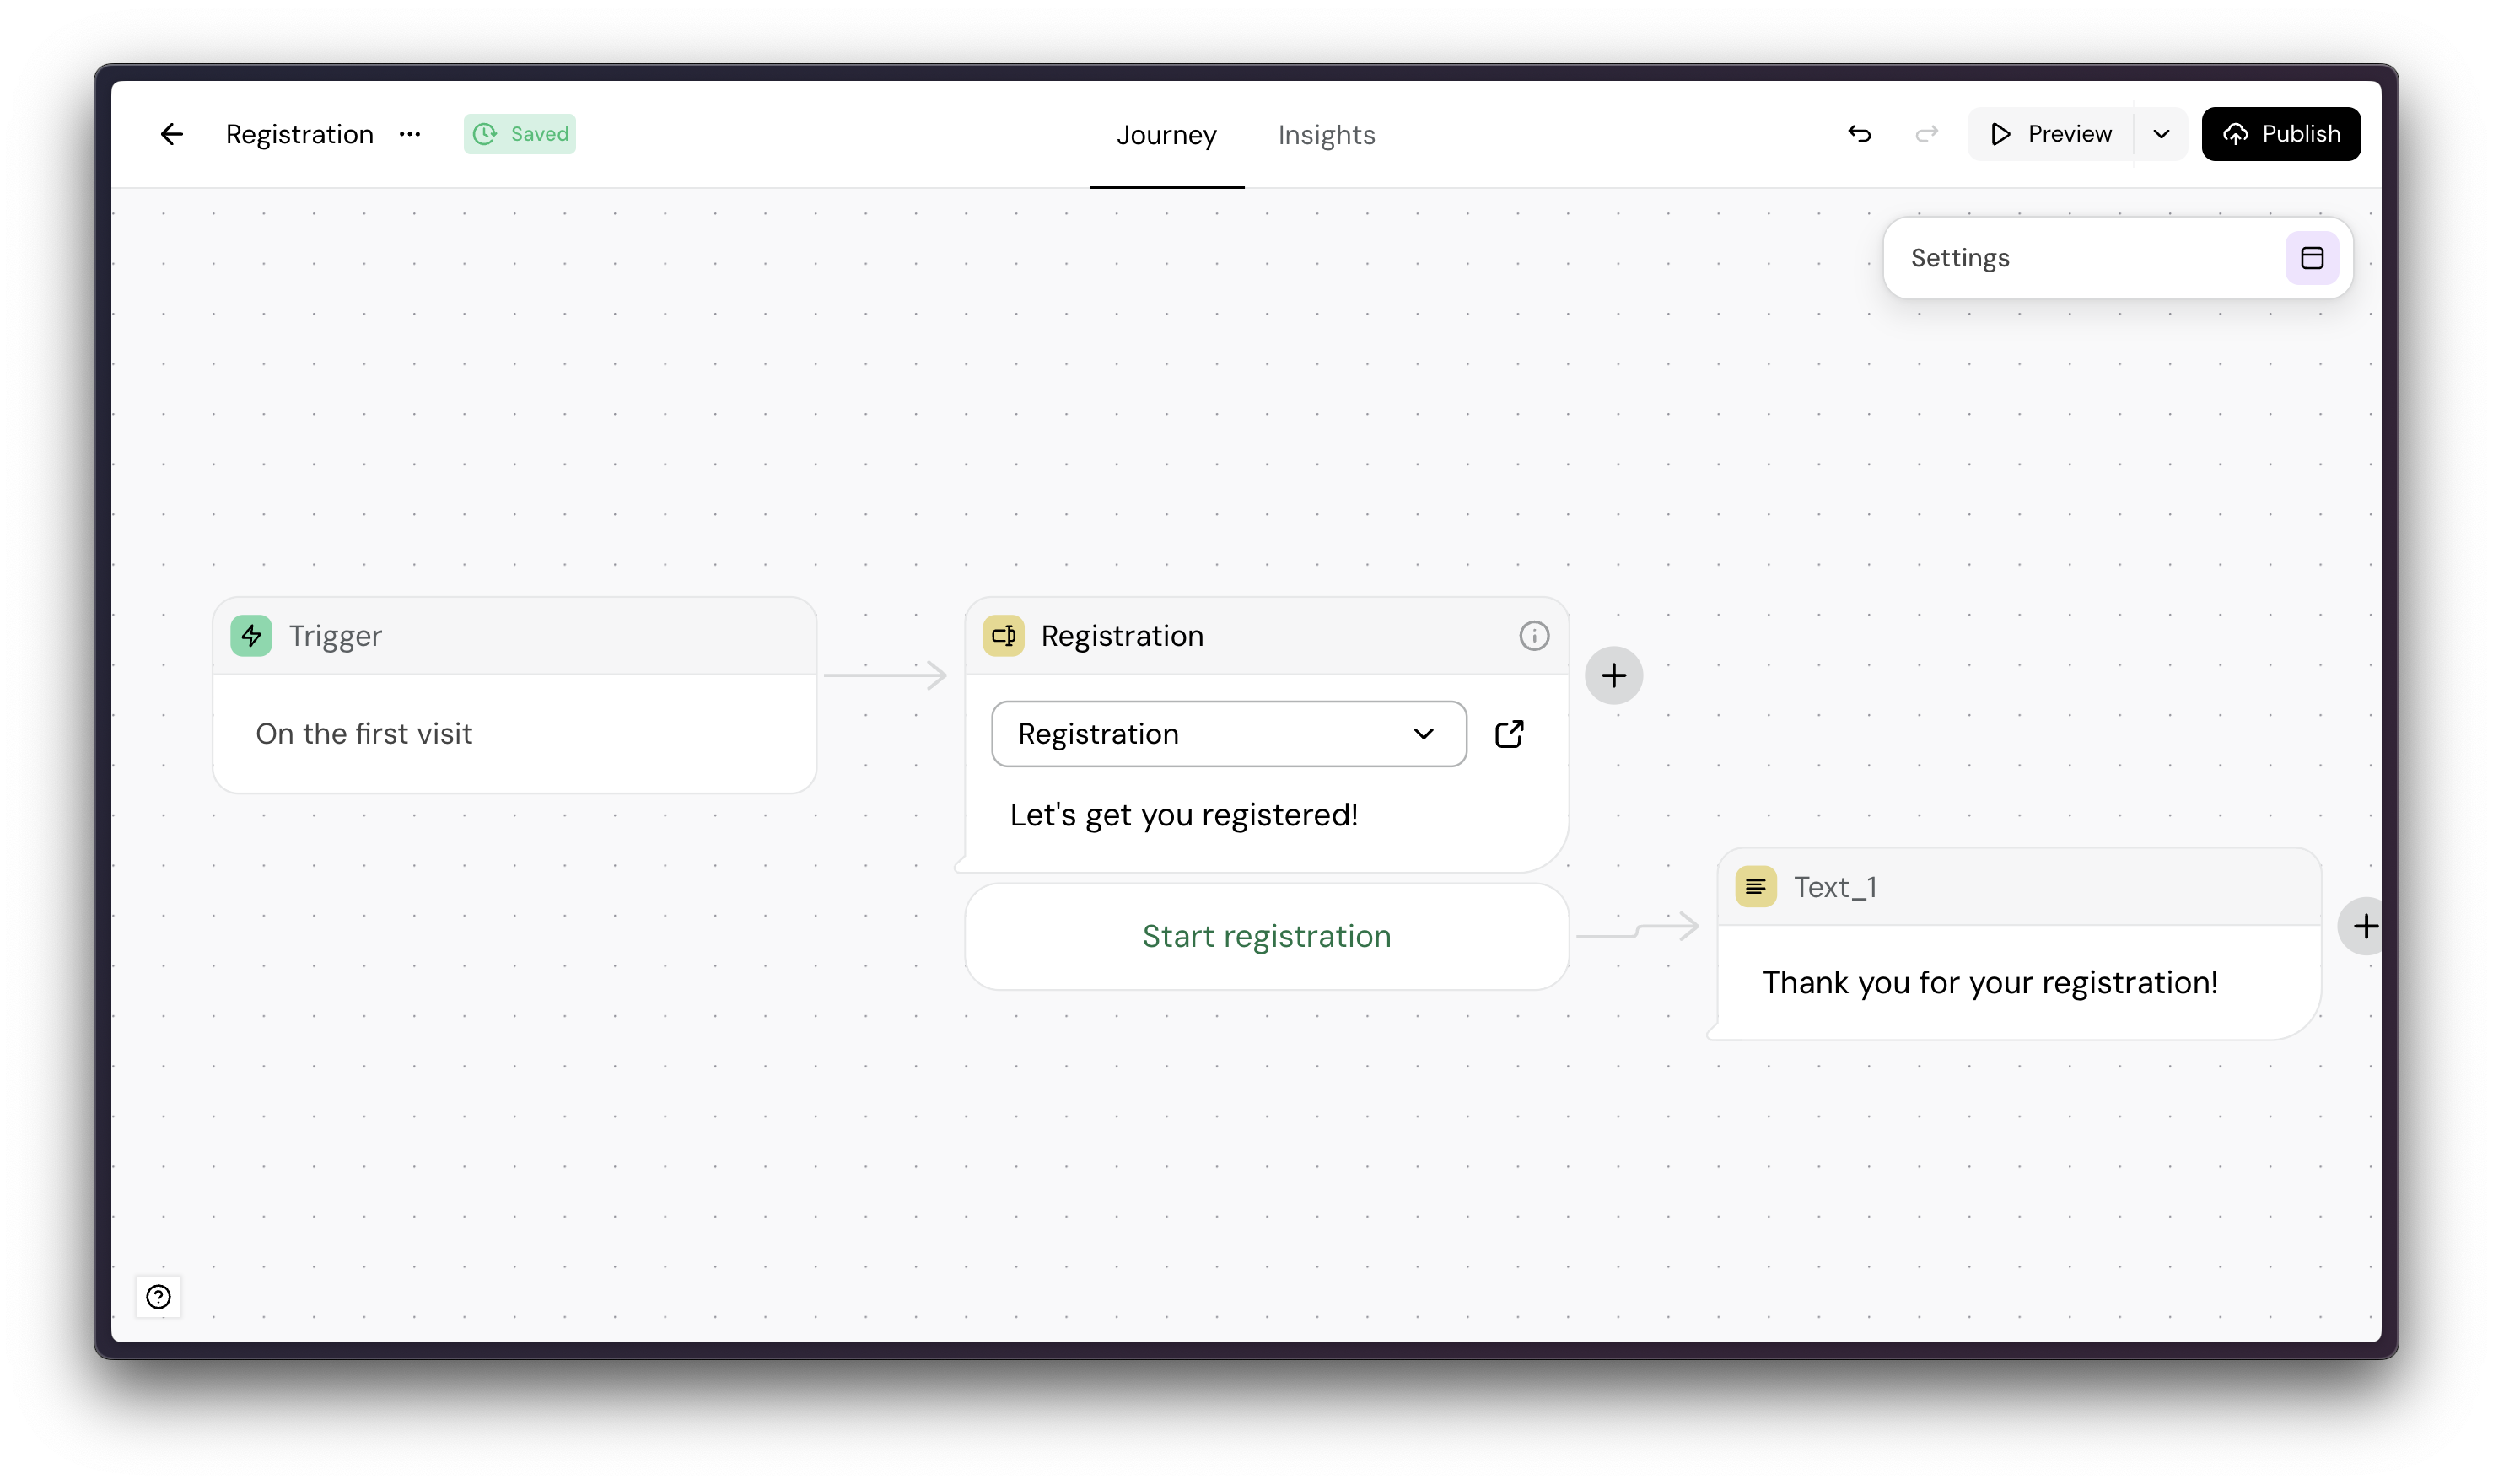Click the green Trigger lightning icon
The height and width of the screenshot is (1484, 2493).
(x=251, y=636)
